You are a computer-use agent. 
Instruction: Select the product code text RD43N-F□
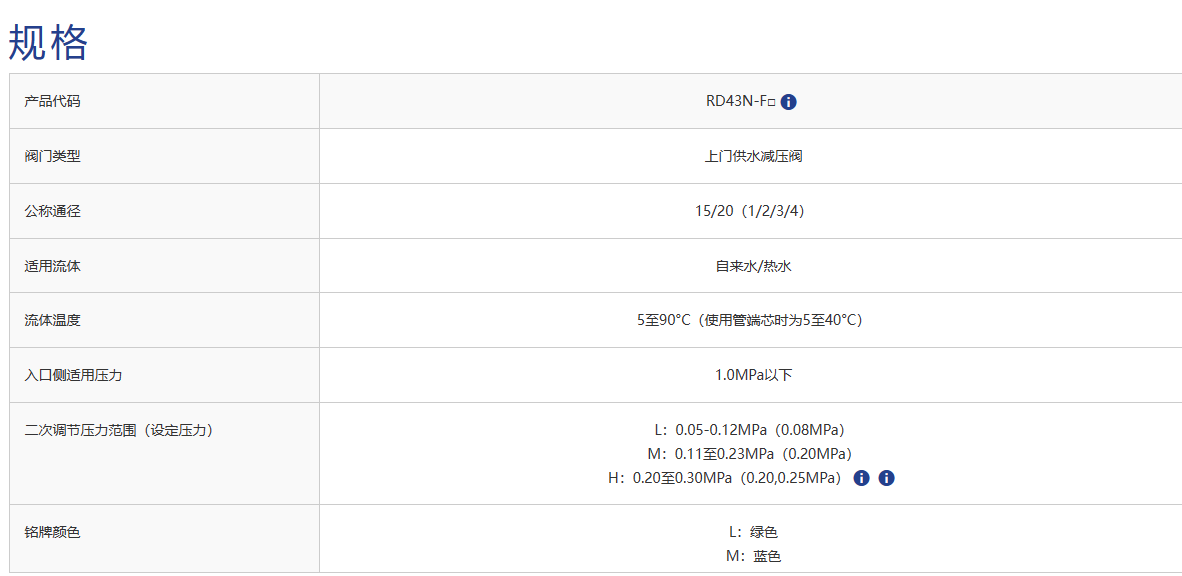(x=741, y=102)
